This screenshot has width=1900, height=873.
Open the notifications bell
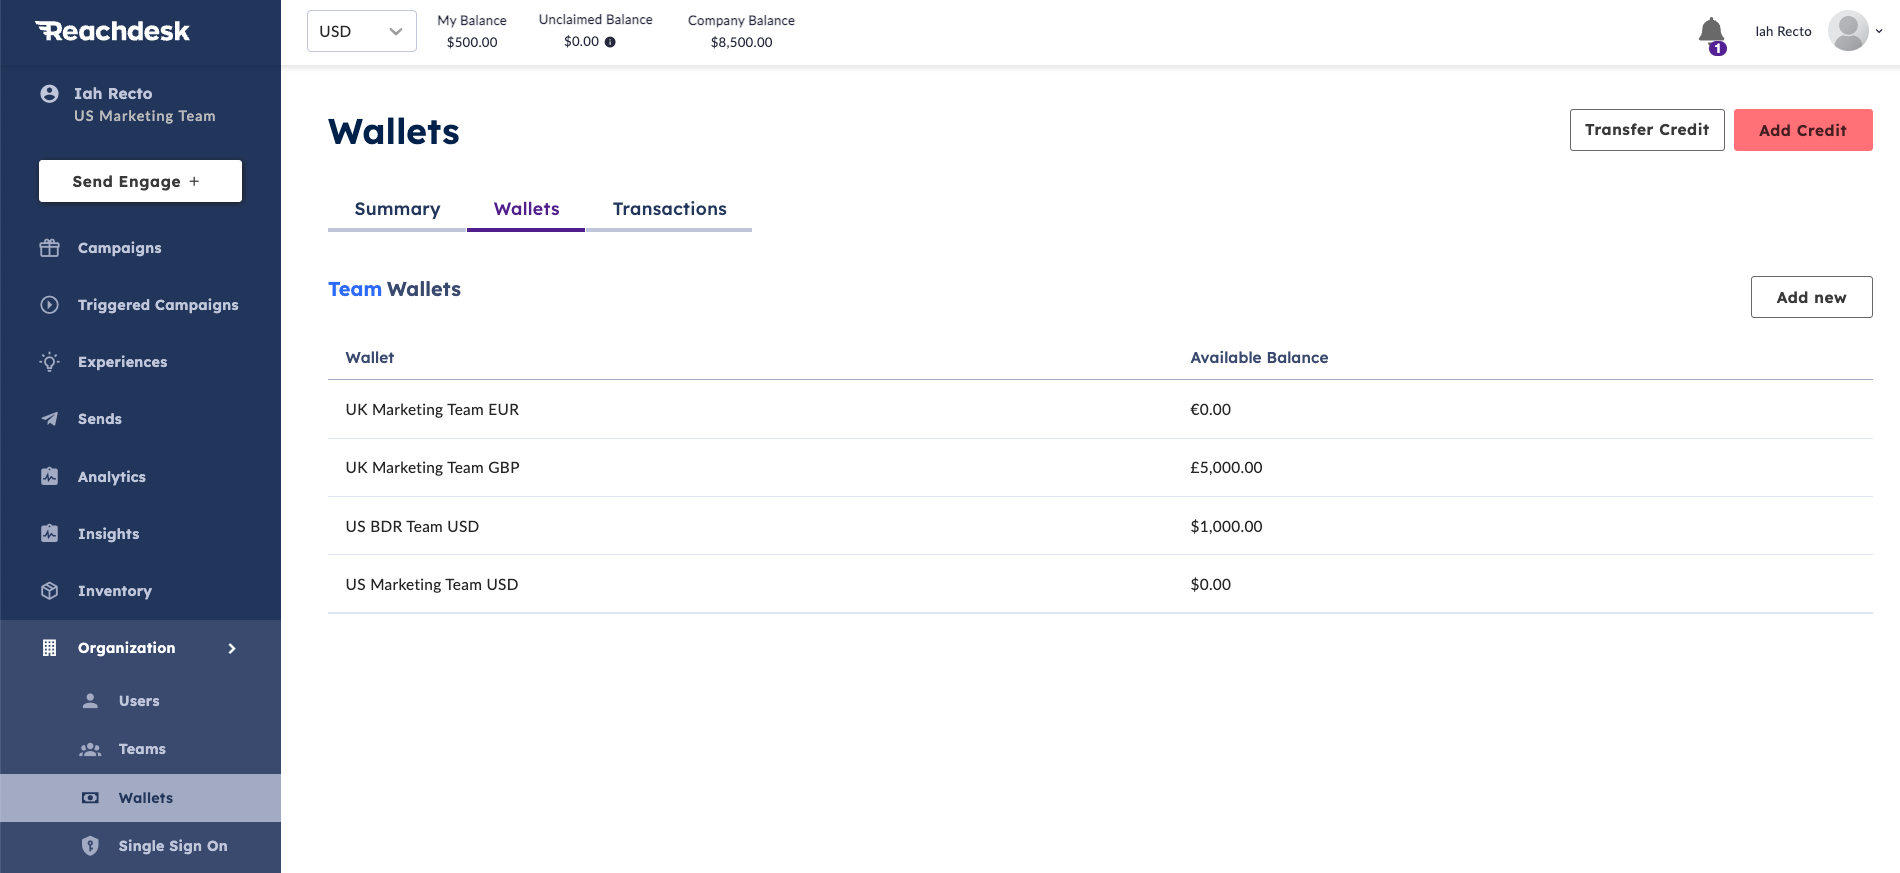click(1711, 32)
